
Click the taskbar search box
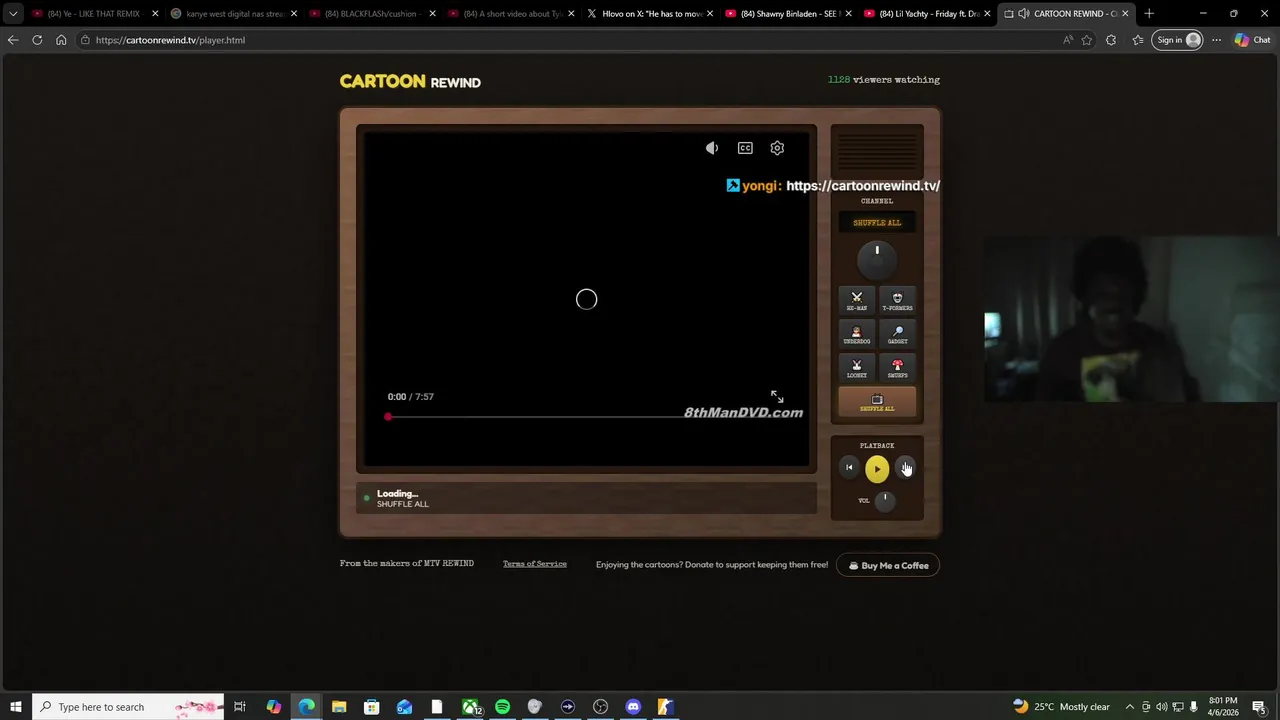pos(128,707)
